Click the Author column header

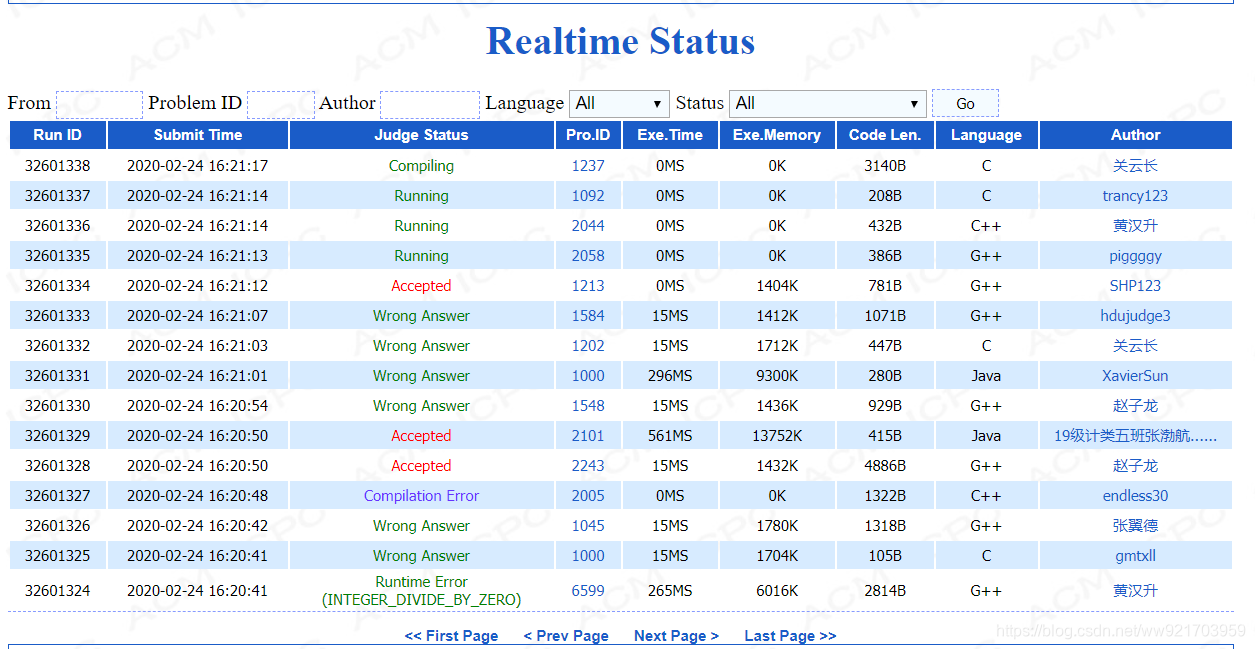click(x=1136, y=135)
